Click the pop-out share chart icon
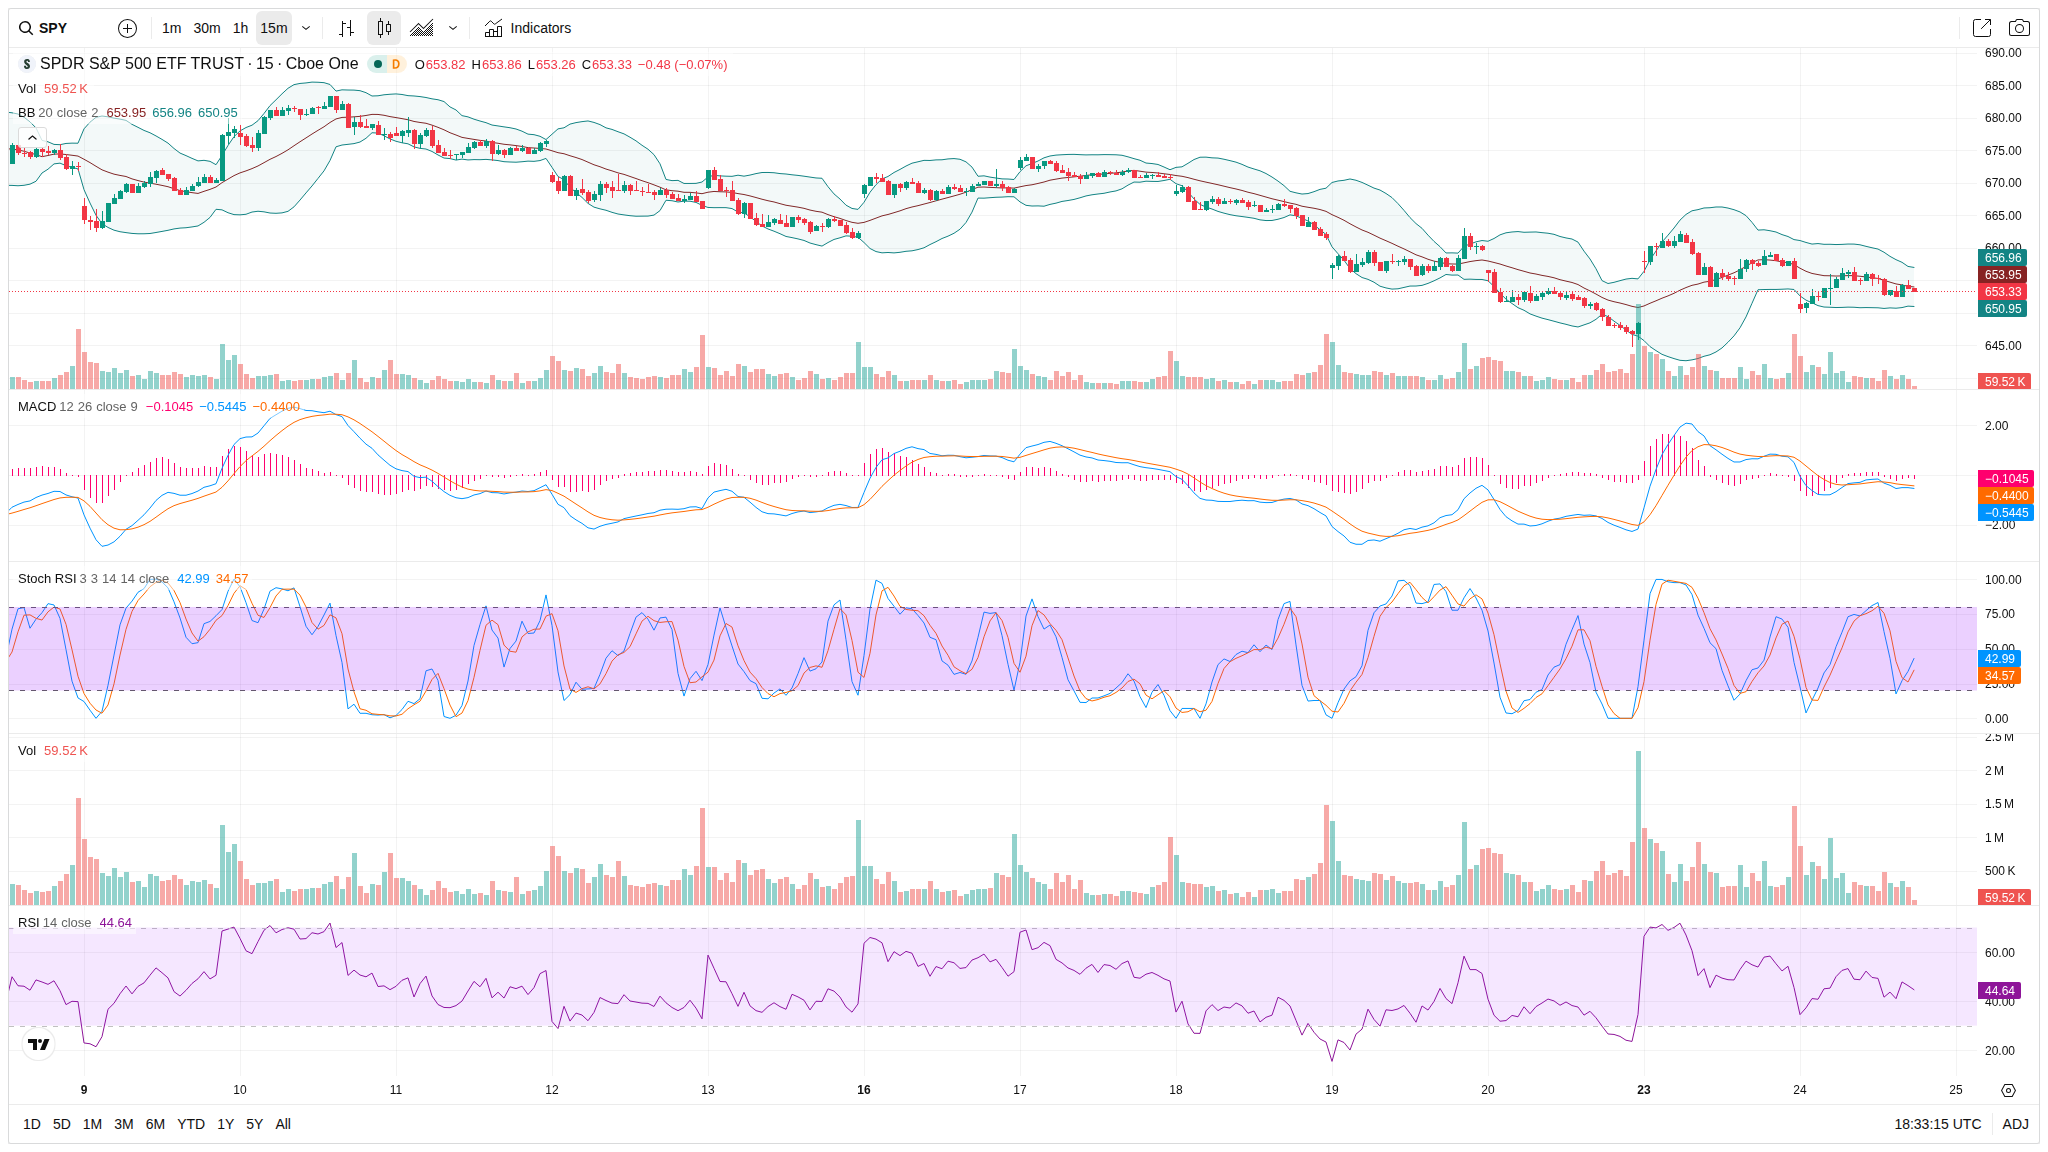This screenshot has height=1152, width=2048. [1981, 28]
